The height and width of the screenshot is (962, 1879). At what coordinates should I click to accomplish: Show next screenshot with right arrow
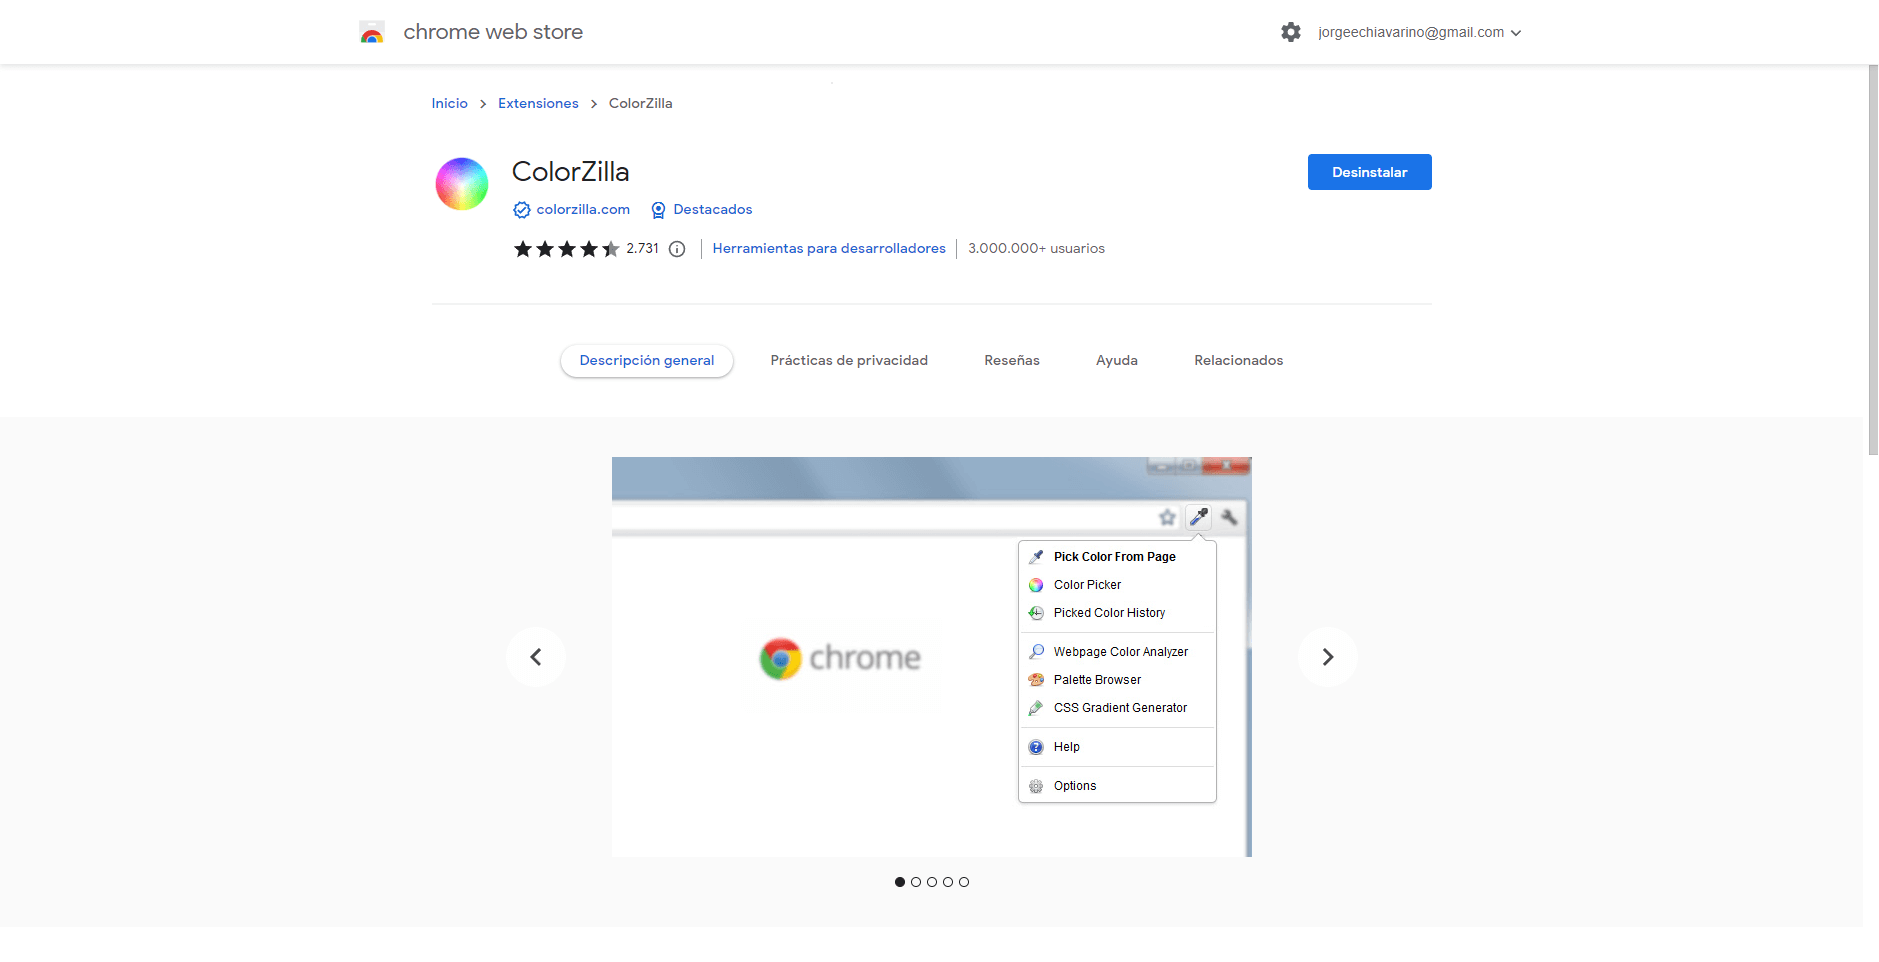pos(1327,657)
